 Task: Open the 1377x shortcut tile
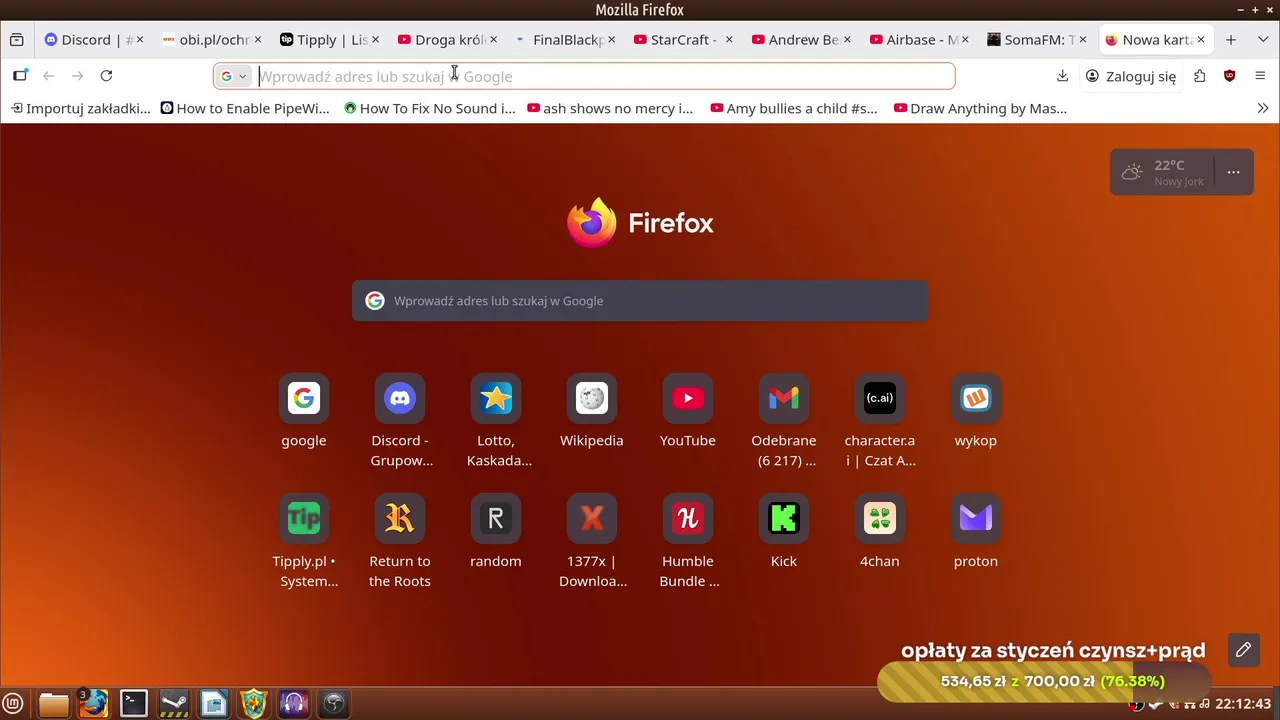(x=592, y=518)
